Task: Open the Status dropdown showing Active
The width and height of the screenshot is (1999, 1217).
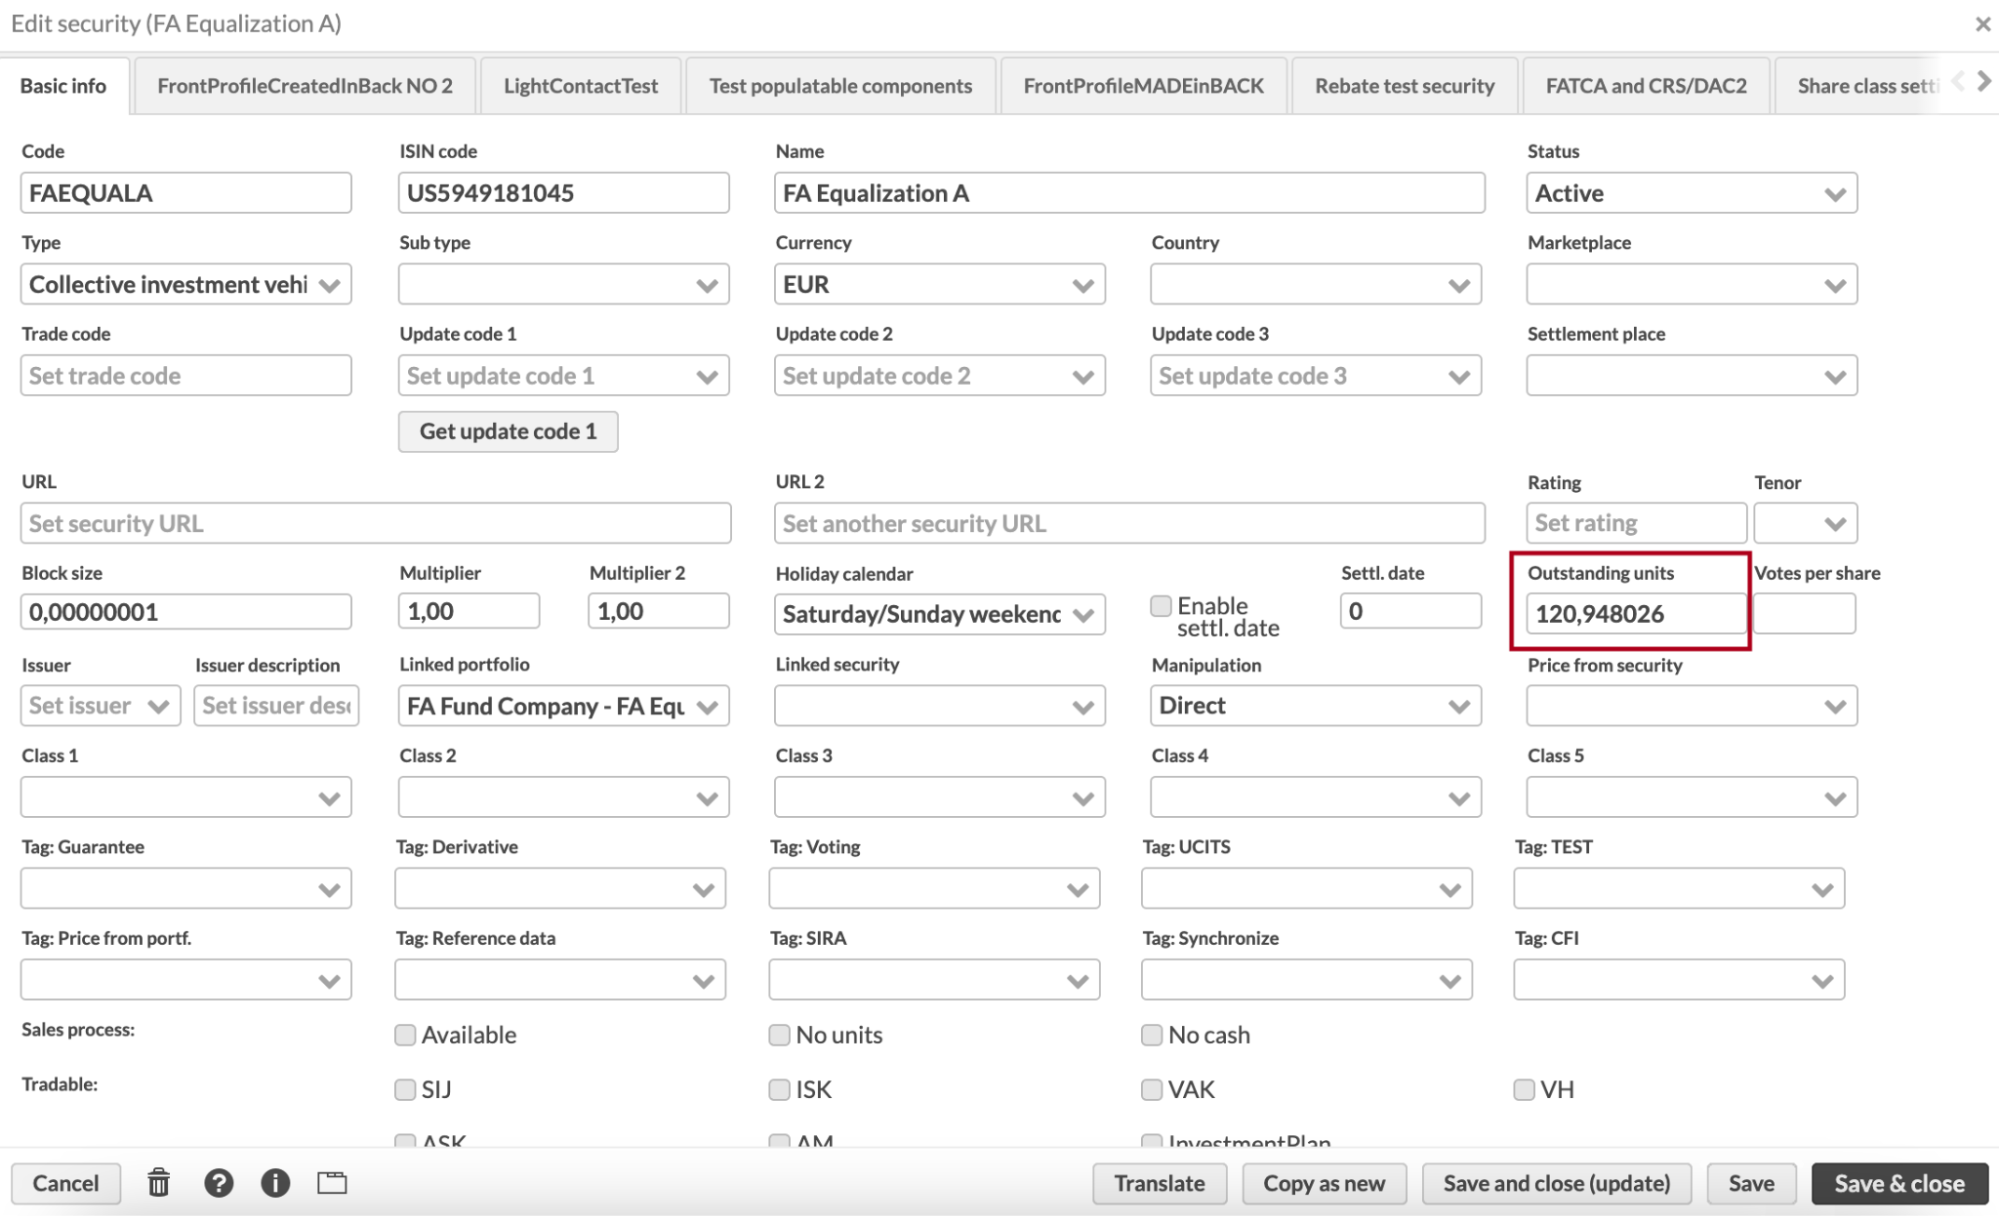Action: [x=1691, y=193]
